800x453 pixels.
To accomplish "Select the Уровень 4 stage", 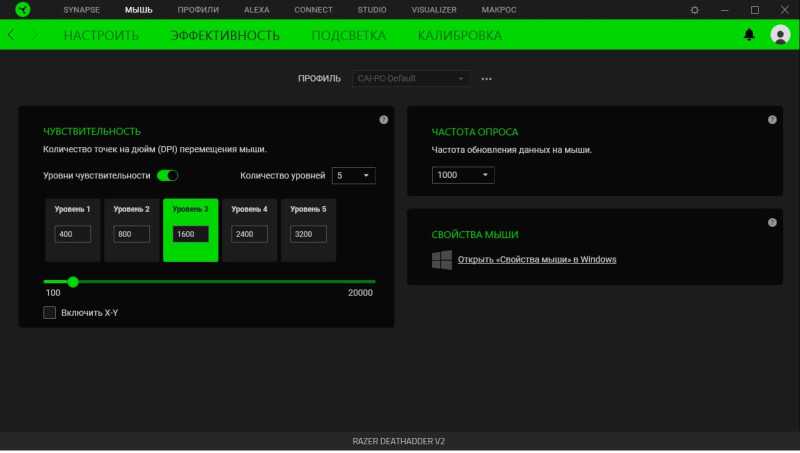I will (x=249, y=230).
